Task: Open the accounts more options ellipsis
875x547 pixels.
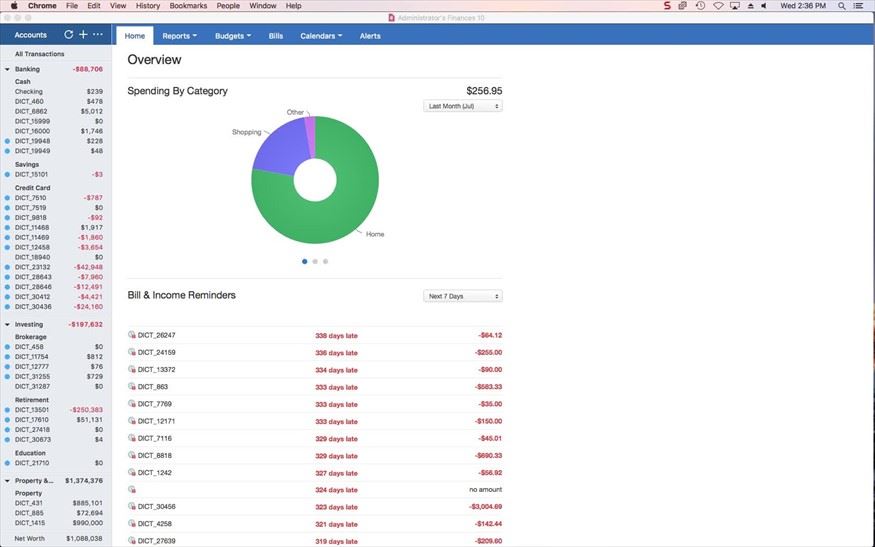Action: point(97,35)
